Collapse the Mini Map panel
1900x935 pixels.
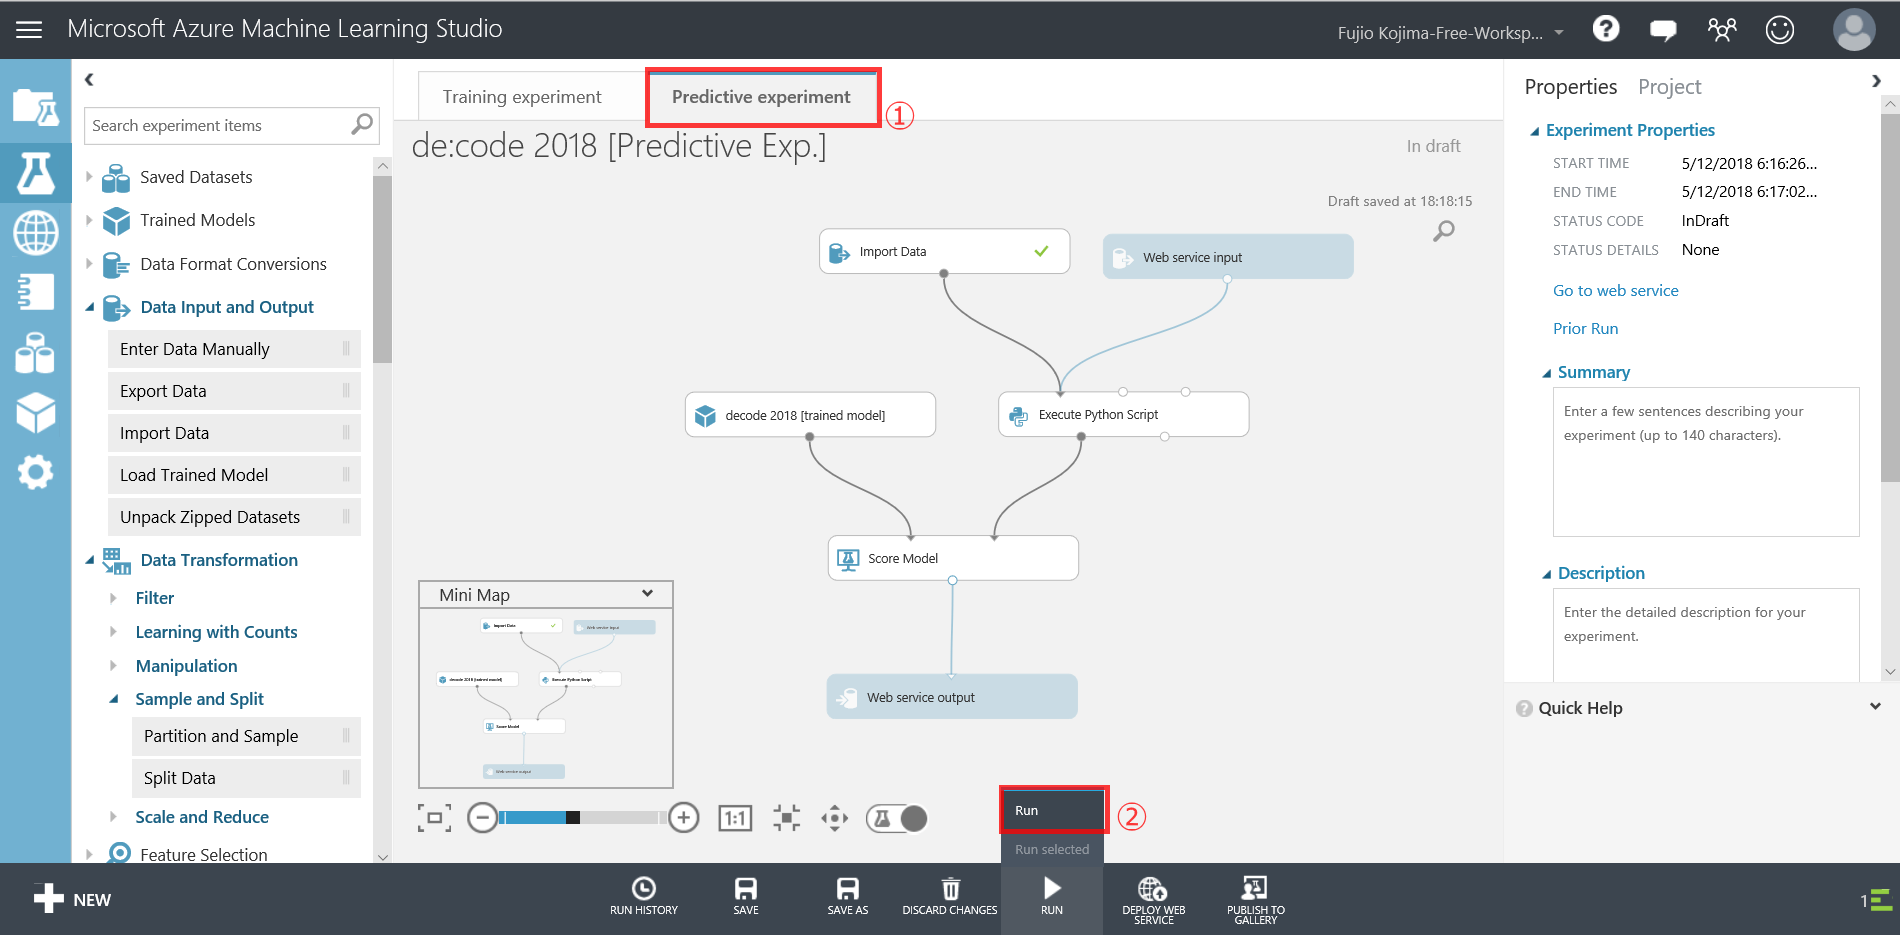coord(647,594)
